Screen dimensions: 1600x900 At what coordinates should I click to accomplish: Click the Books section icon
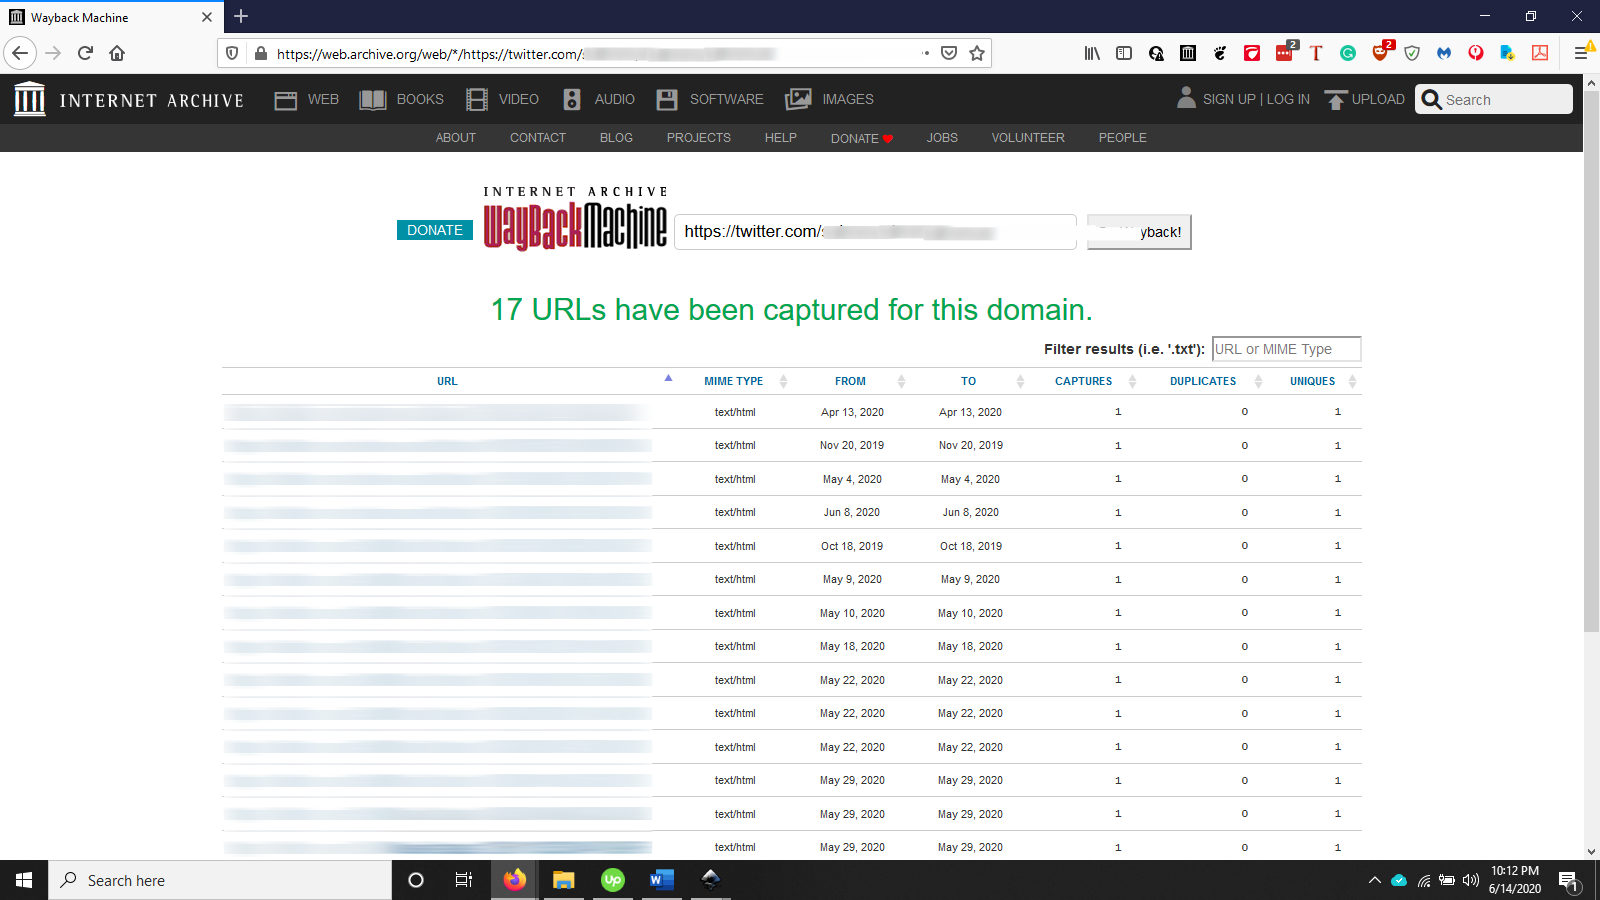point(372,99)
